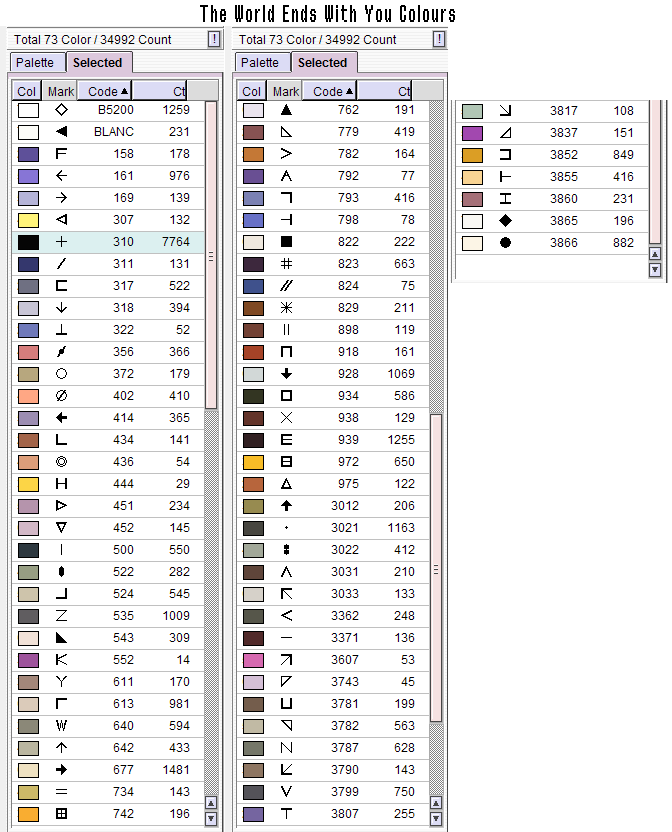Click the exclamation button in the middle panel header

tap(439, 39)
